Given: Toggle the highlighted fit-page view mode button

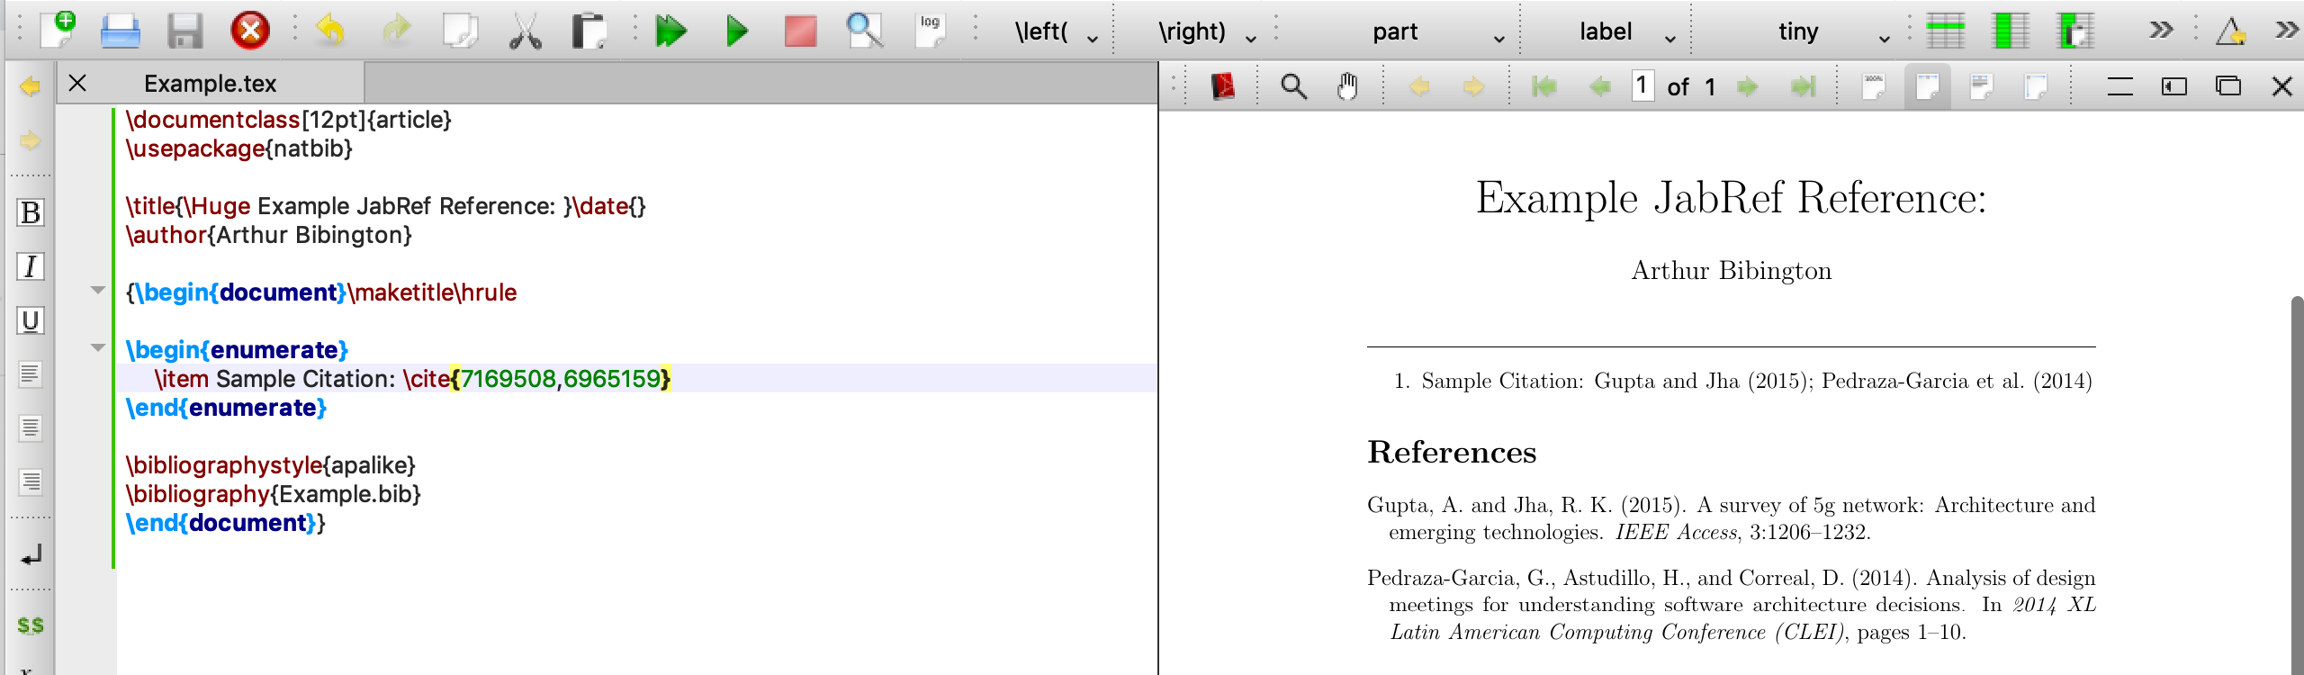Looking at the screenshot, I should coord(1927,87).
